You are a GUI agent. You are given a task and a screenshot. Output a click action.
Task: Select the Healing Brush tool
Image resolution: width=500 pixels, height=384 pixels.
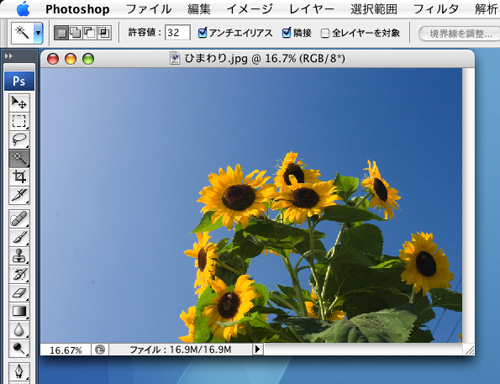pyautogui.click(x=19, y=219)
